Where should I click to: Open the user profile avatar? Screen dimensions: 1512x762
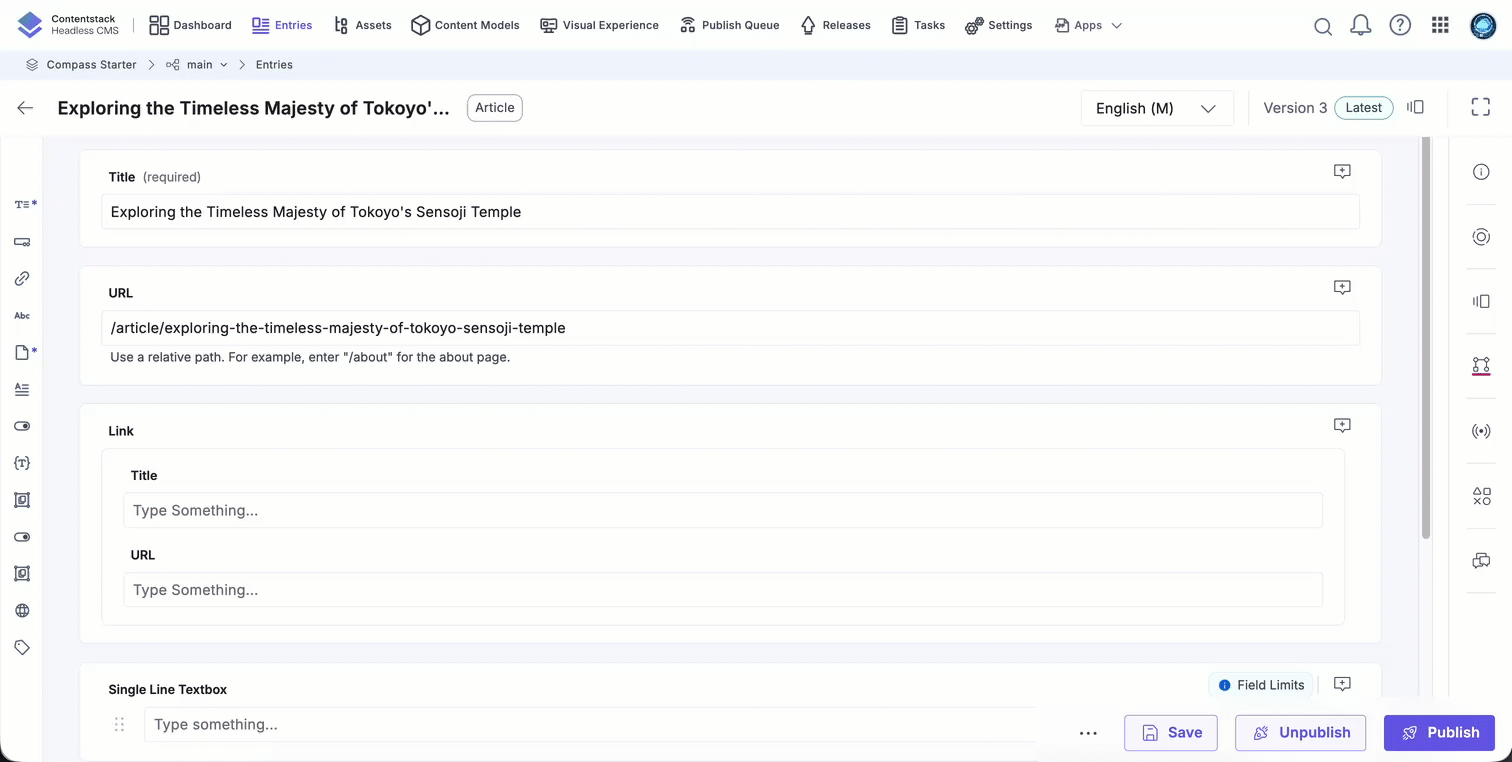click(1483, 26)
